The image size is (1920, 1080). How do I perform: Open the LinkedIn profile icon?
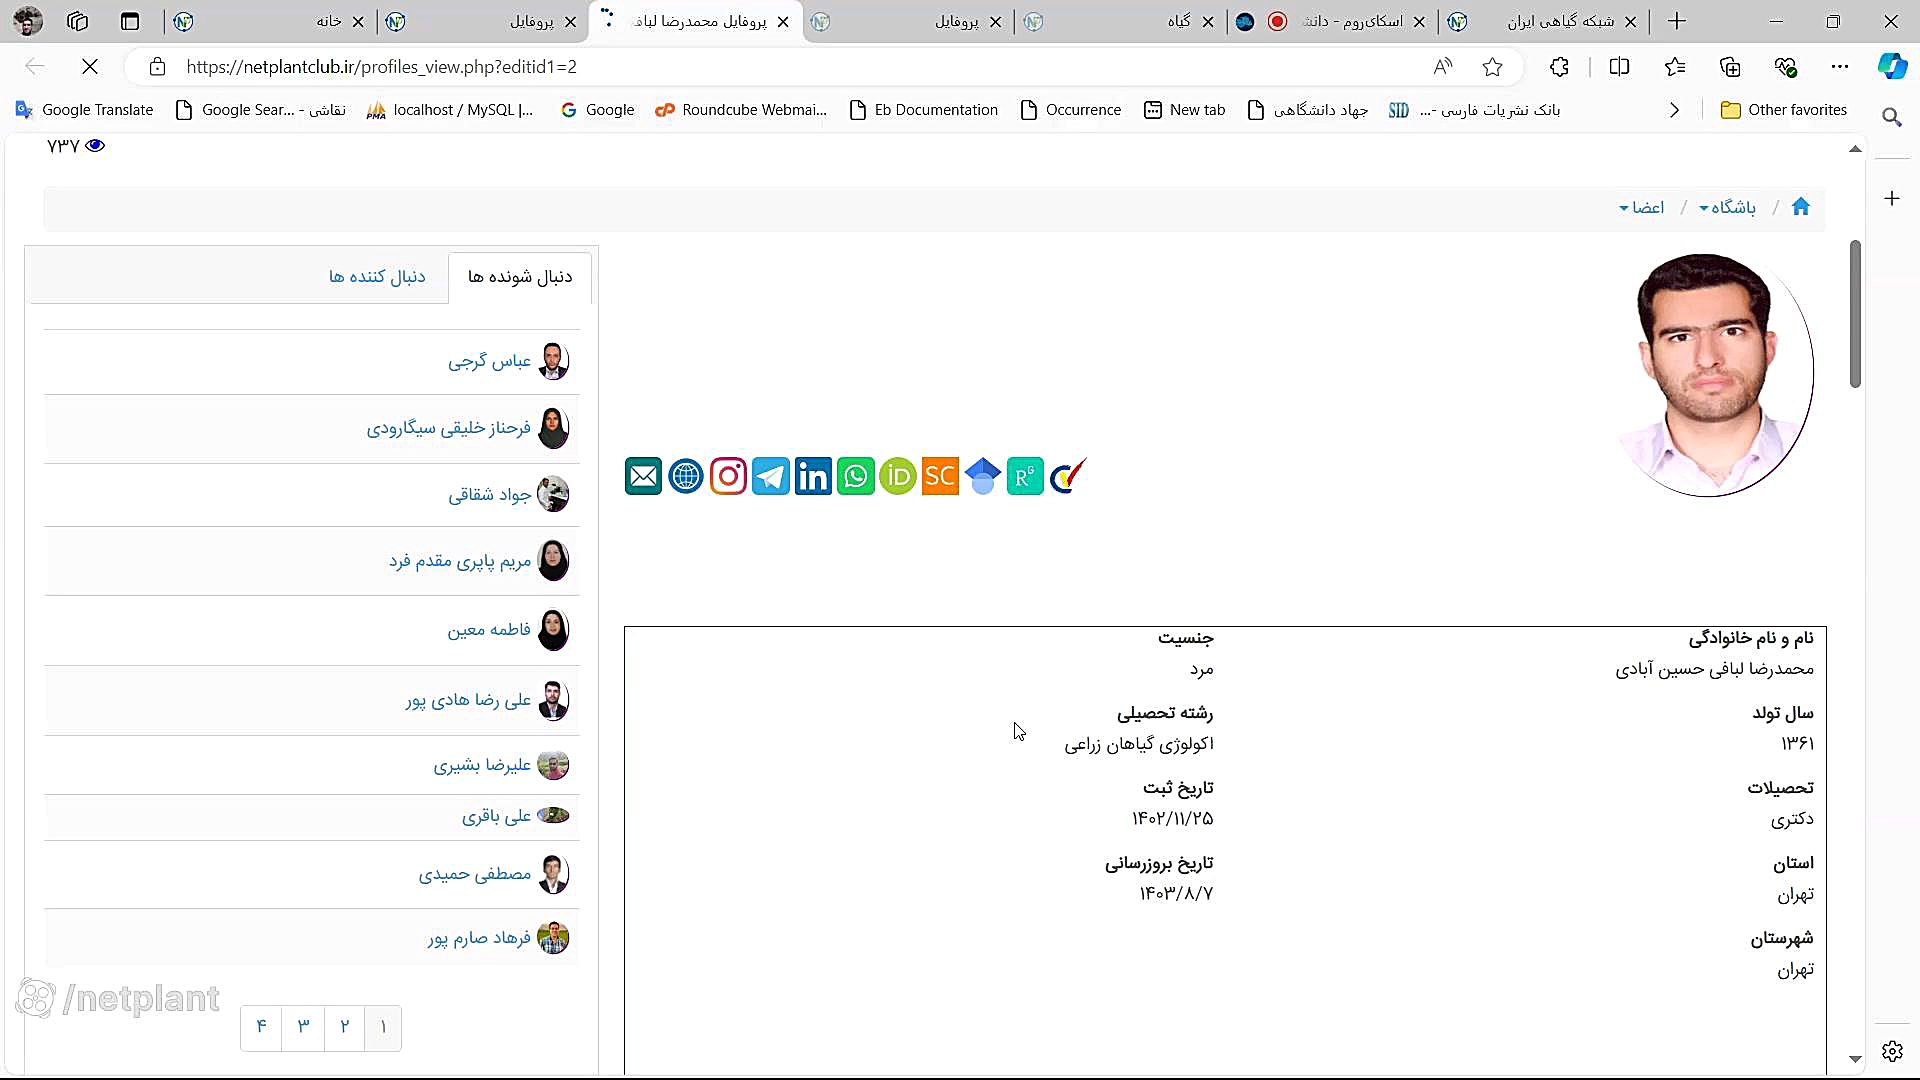813,477
